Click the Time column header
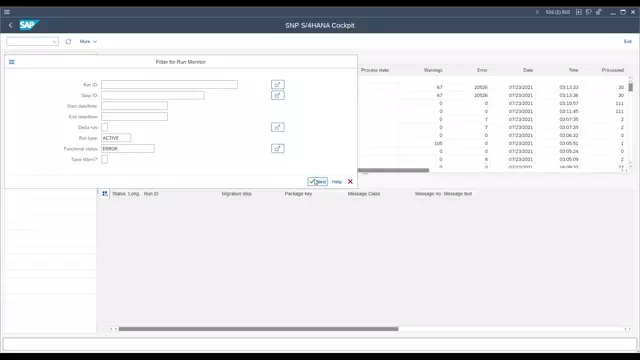This screenshot has height=360, width=640. coord(573,70)
